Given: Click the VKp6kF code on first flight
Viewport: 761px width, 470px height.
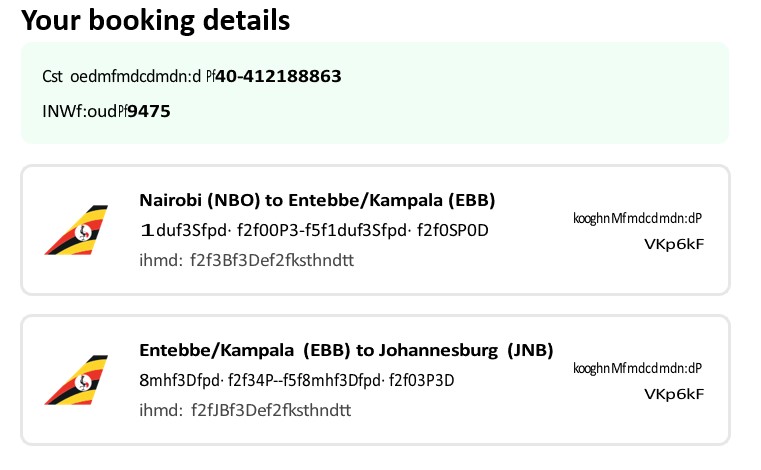Looking at the screenshot, I should coord(674,244).
